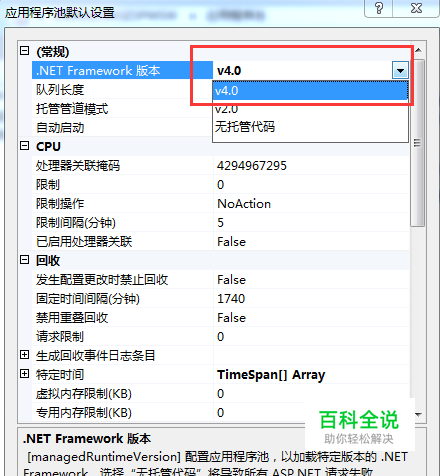Expand the 特定时间 node
The height and width of the screenshot is (476, 440).
(25, 374)
